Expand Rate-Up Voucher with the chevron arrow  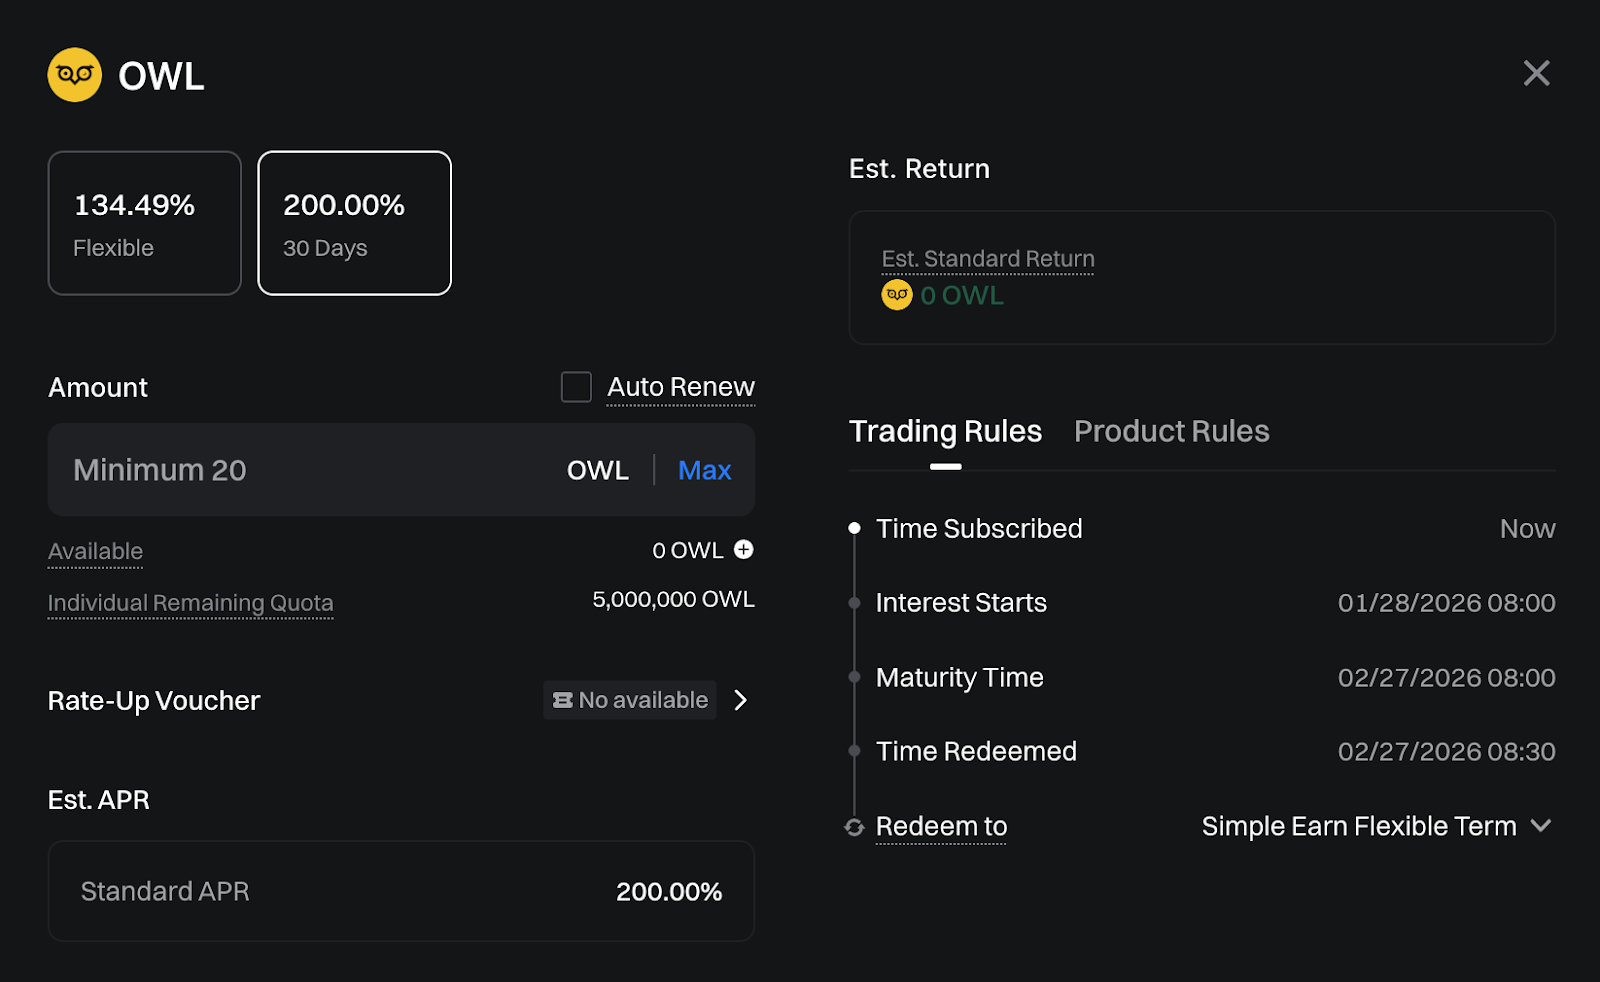[x=741, y=700]
